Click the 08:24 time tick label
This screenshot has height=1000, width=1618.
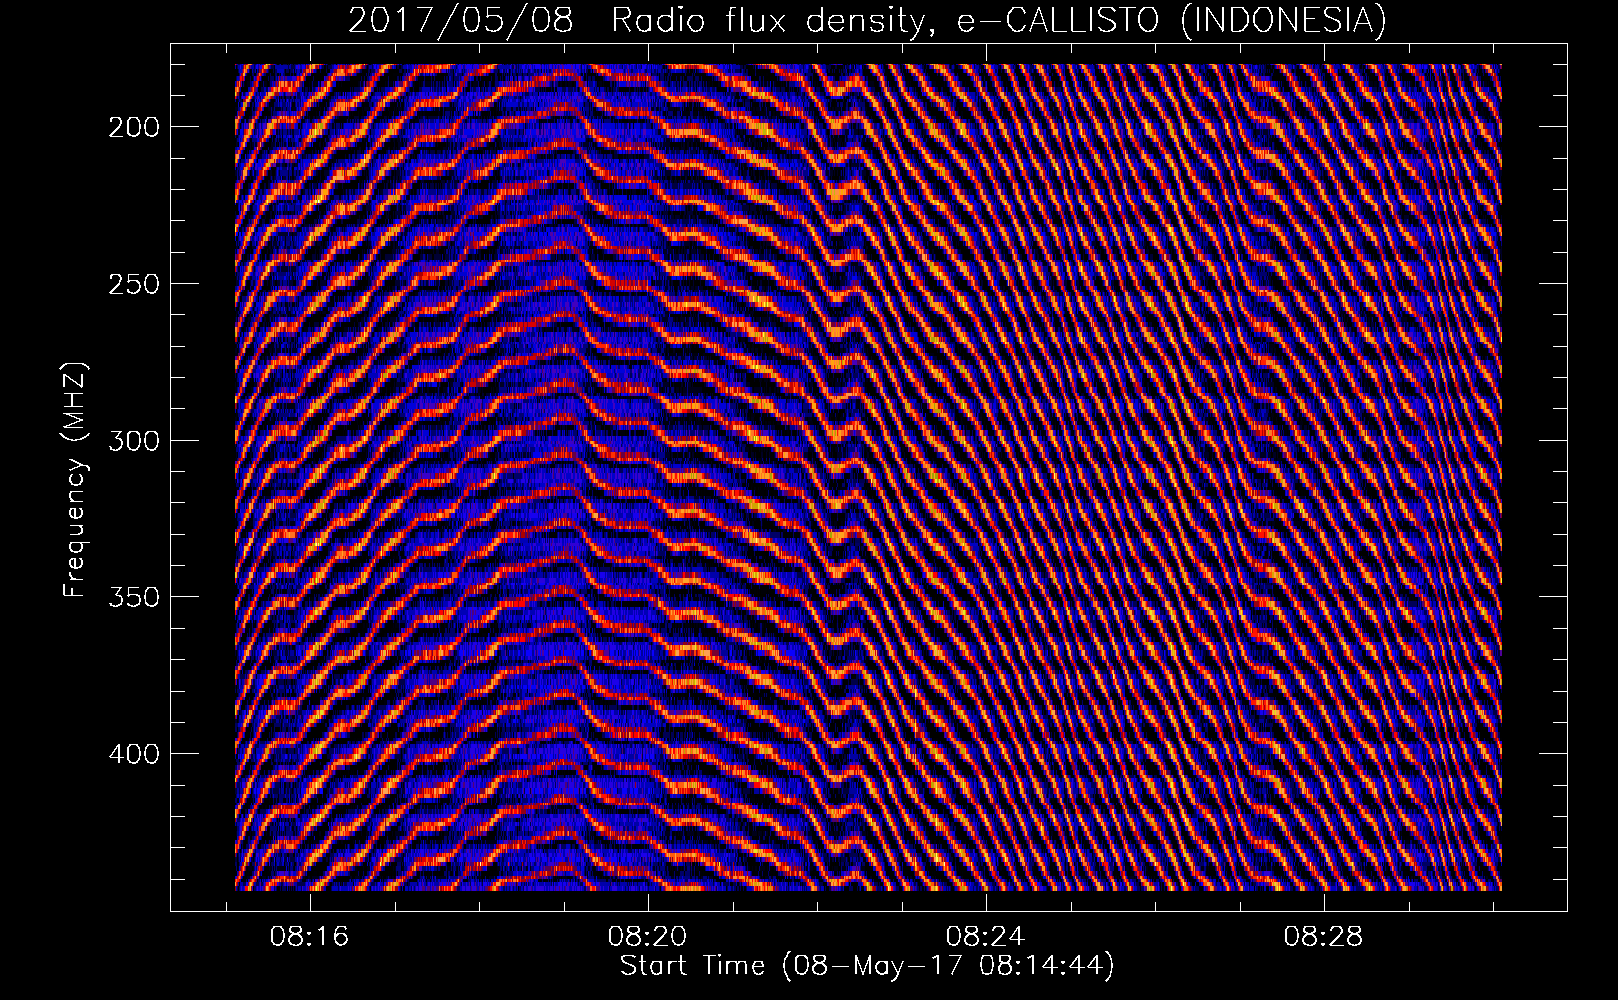click(x=986, y=937)
